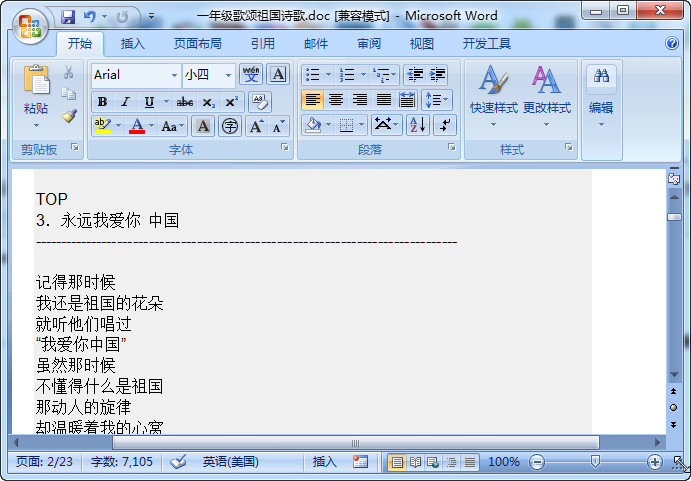Zoom in with plus button

[x=654, y=462]
